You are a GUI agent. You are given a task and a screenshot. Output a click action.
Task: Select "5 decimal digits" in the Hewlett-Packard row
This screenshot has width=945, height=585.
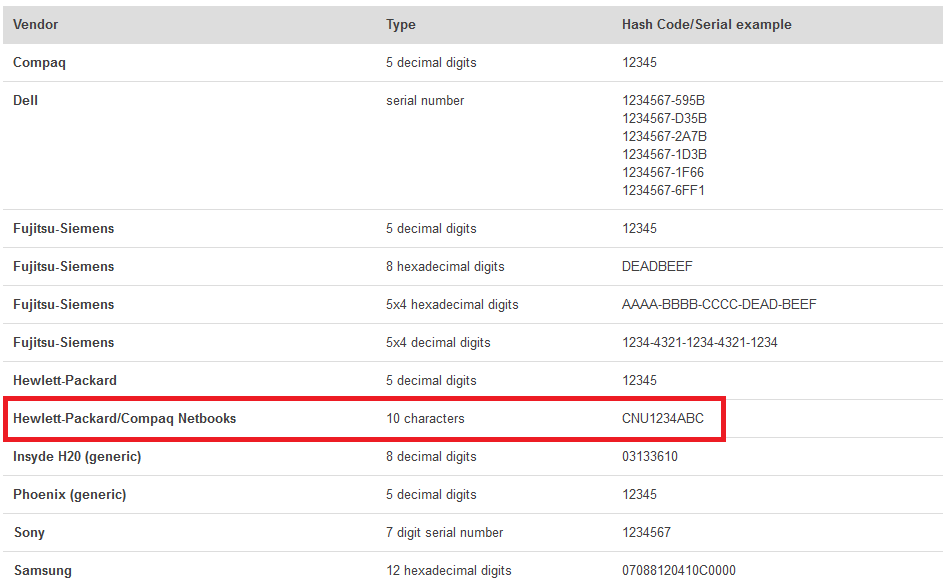[x=431, y=381]
